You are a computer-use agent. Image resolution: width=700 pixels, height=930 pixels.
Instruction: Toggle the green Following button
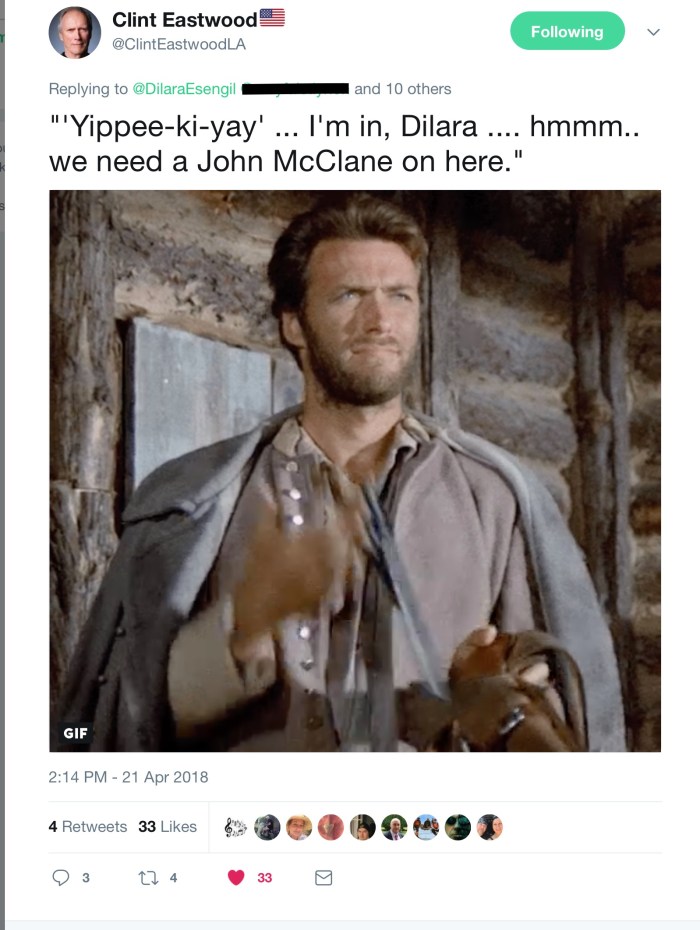[x=567, y=31]
